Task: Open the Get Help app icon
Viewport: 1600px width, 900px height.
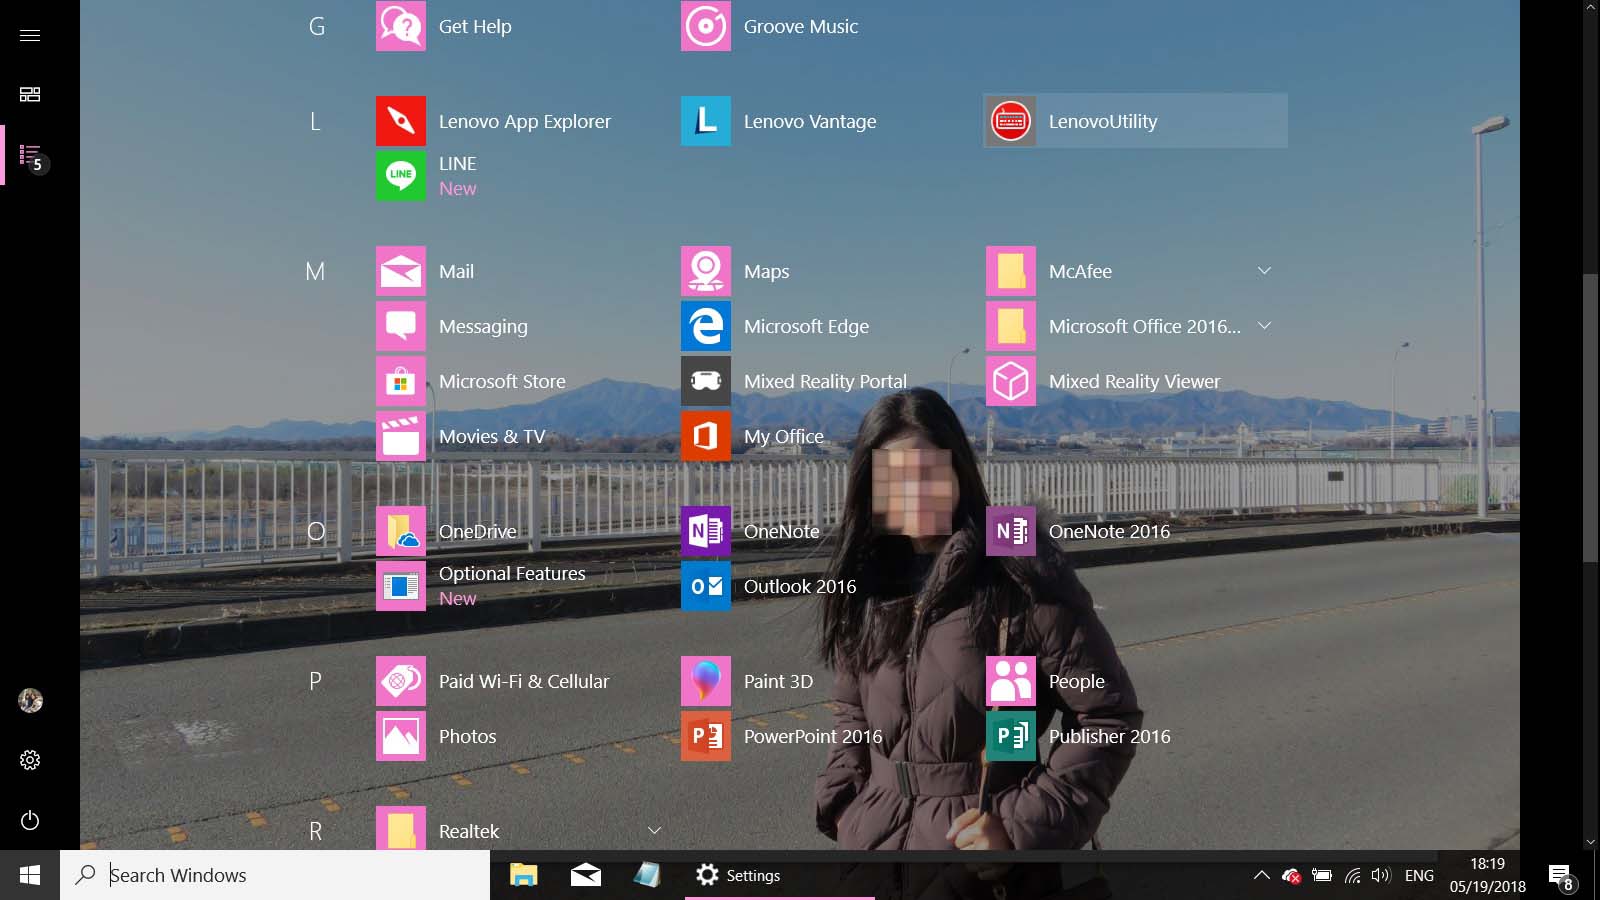Action: click(401, 26)
